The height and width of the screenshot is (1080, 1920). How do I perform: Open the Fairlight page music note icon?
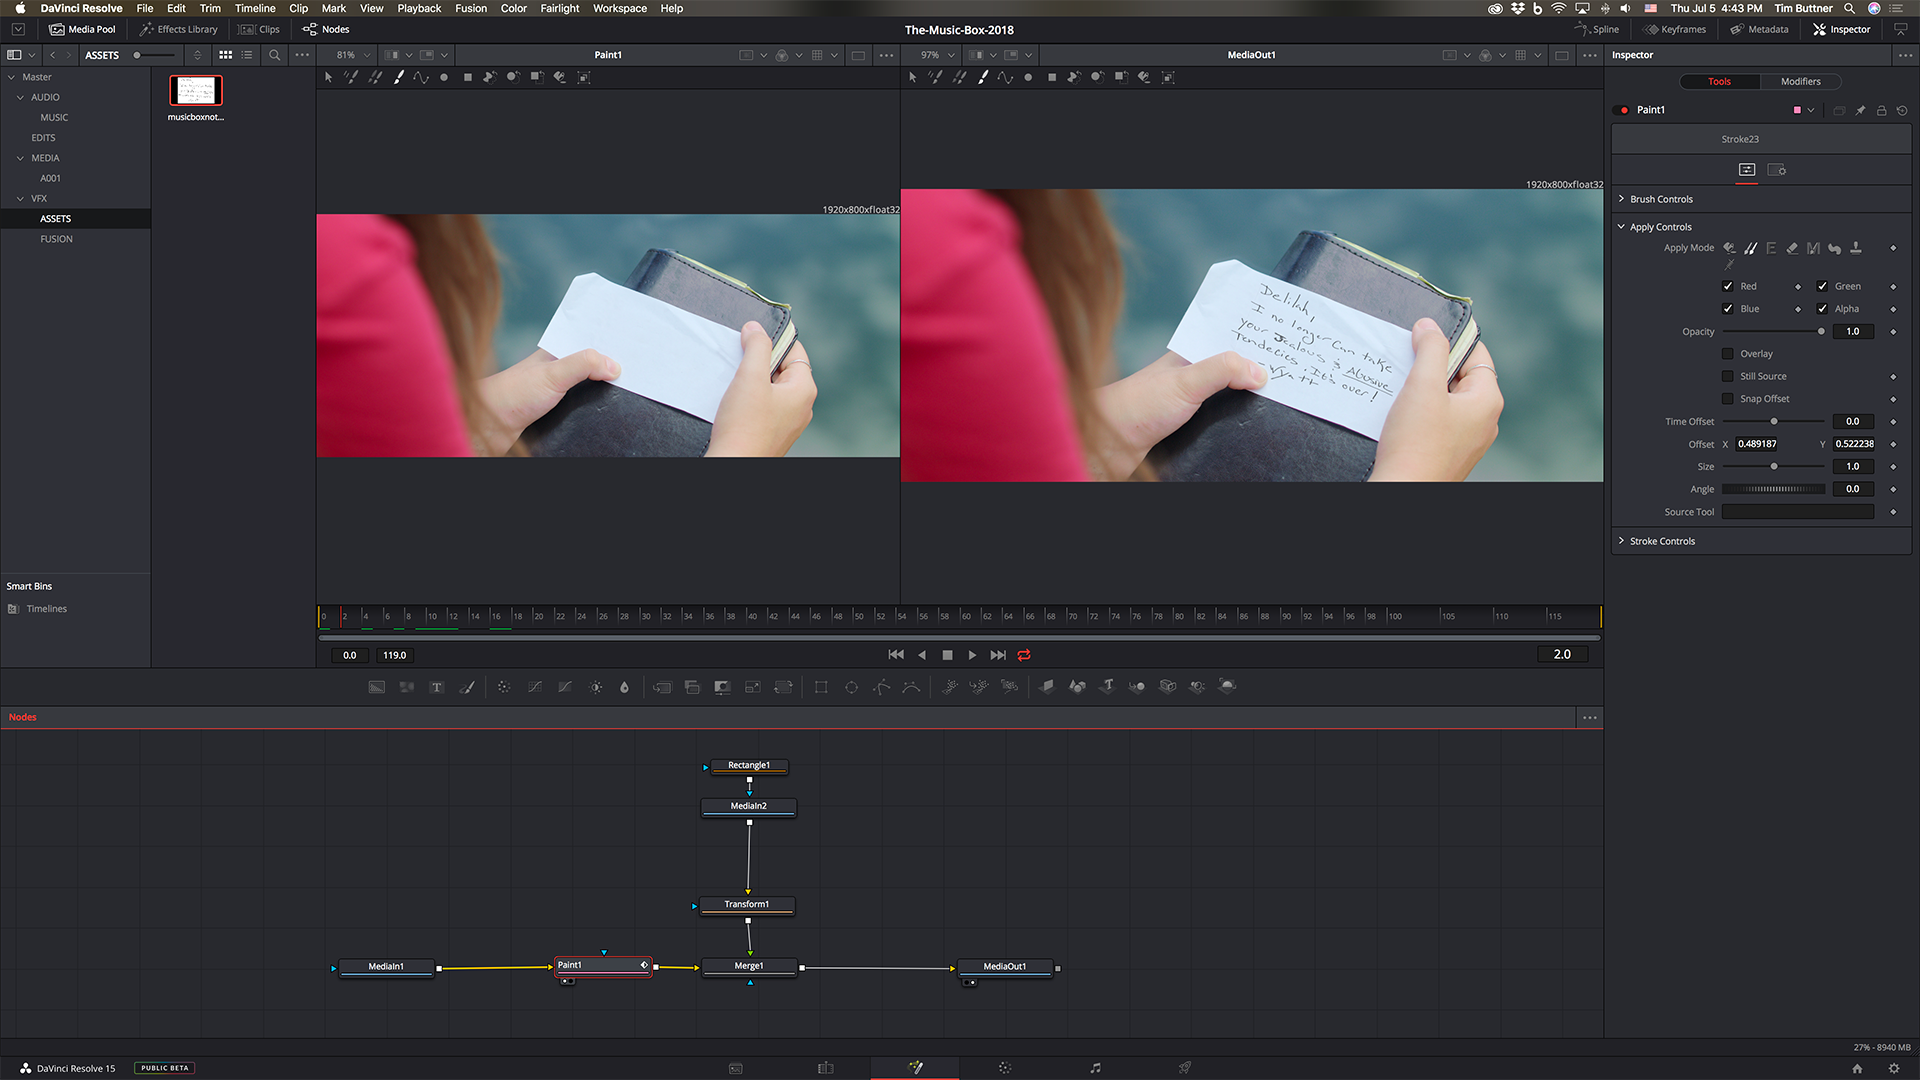(x=1095, y=1068)
